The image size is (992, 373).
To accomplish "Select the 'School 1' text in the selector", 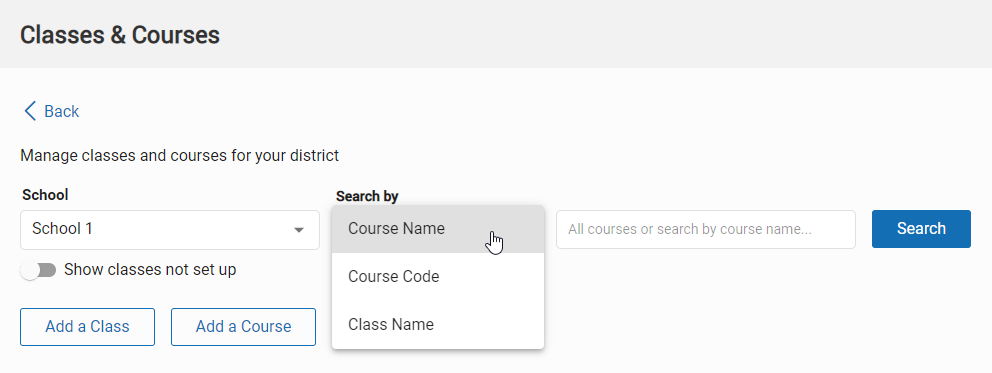I will tap(63, 229).
